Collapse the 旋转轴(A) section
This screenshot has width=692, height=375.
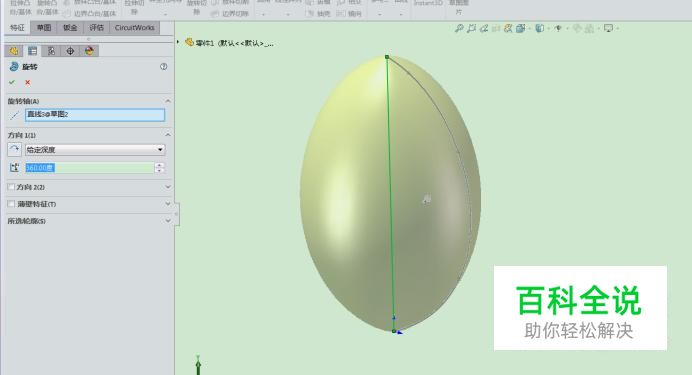[x=168, y=101]
